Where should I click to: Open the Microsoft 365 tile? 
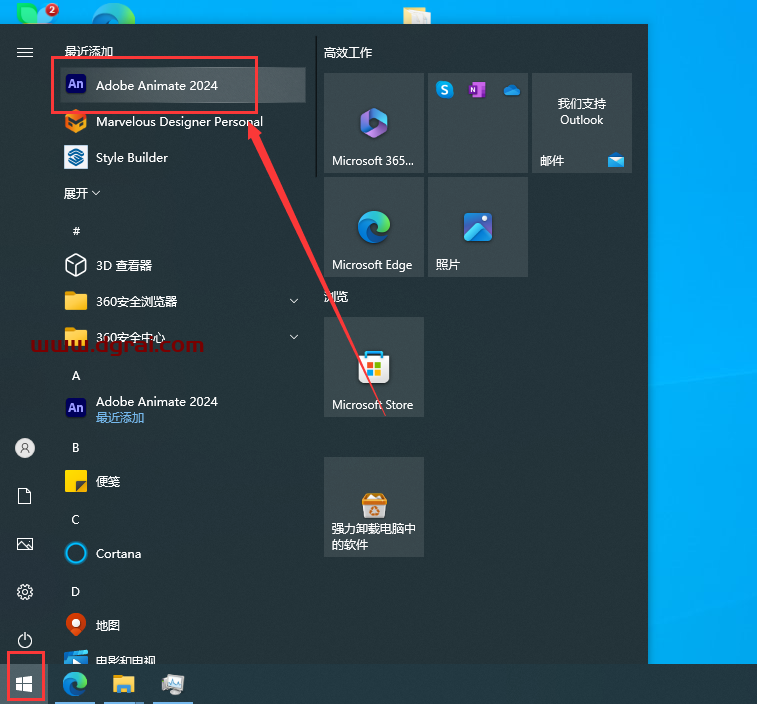(x=374, y=123)
